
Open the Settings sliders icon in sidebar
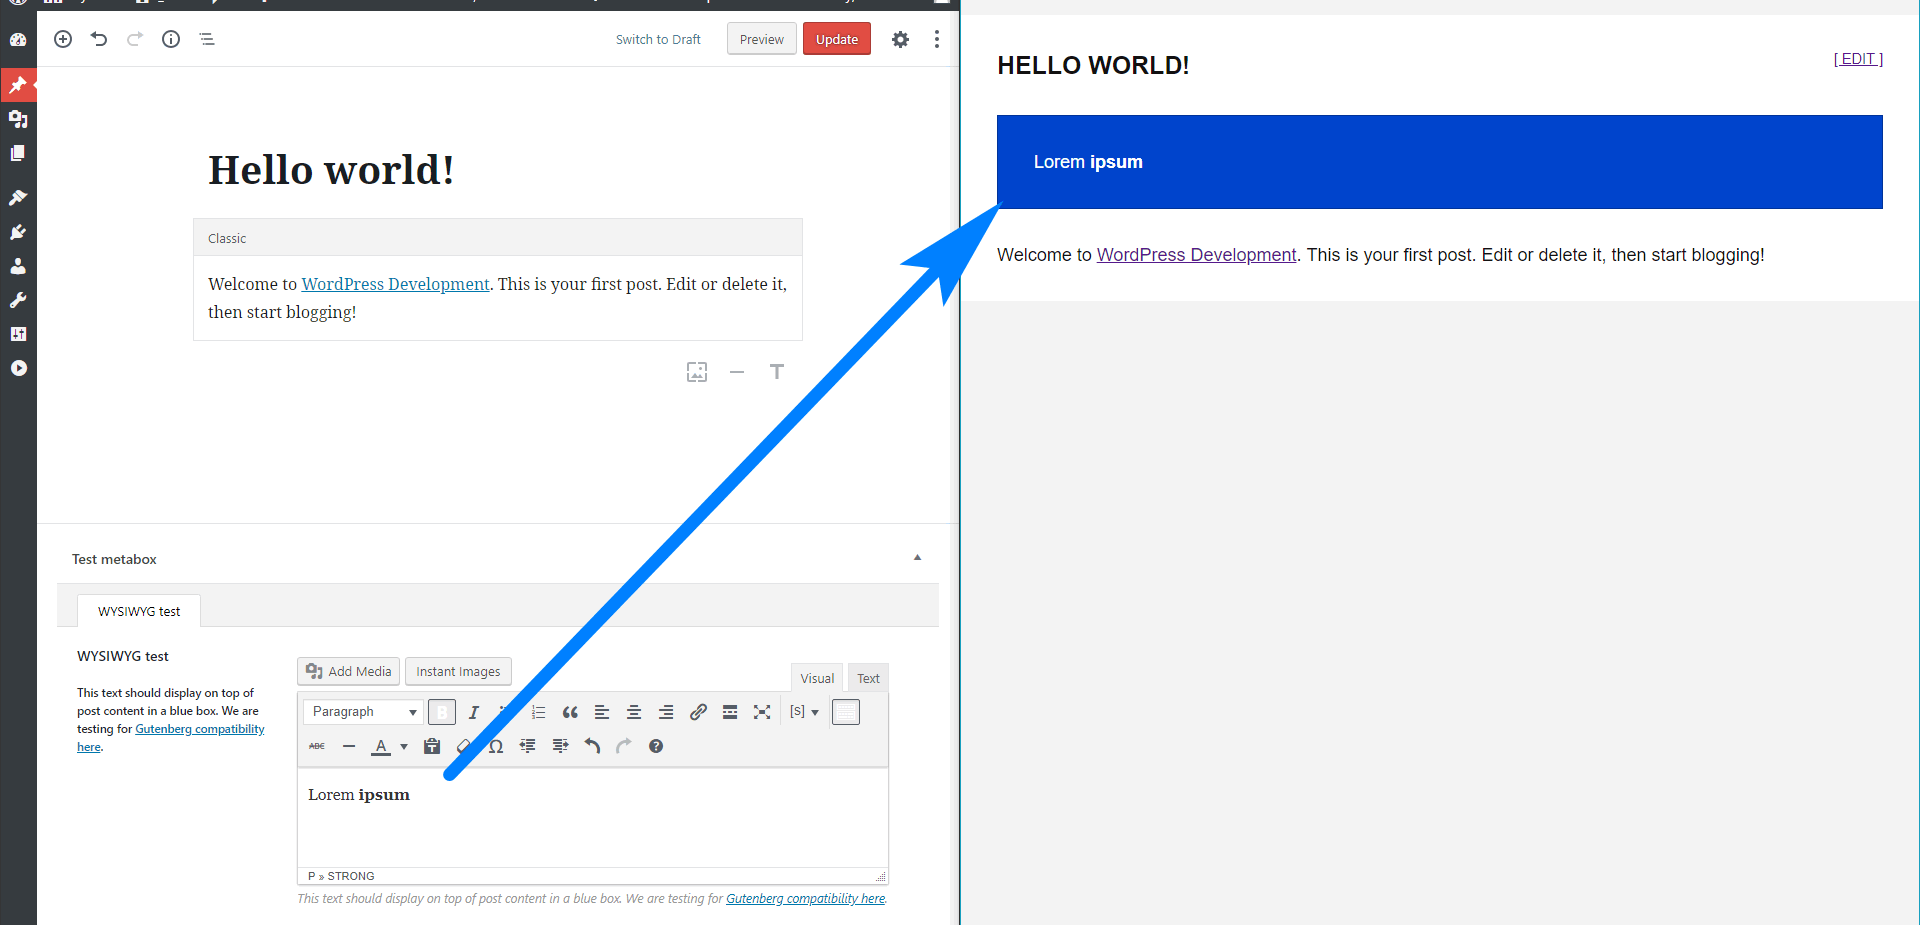pos(18,334)
